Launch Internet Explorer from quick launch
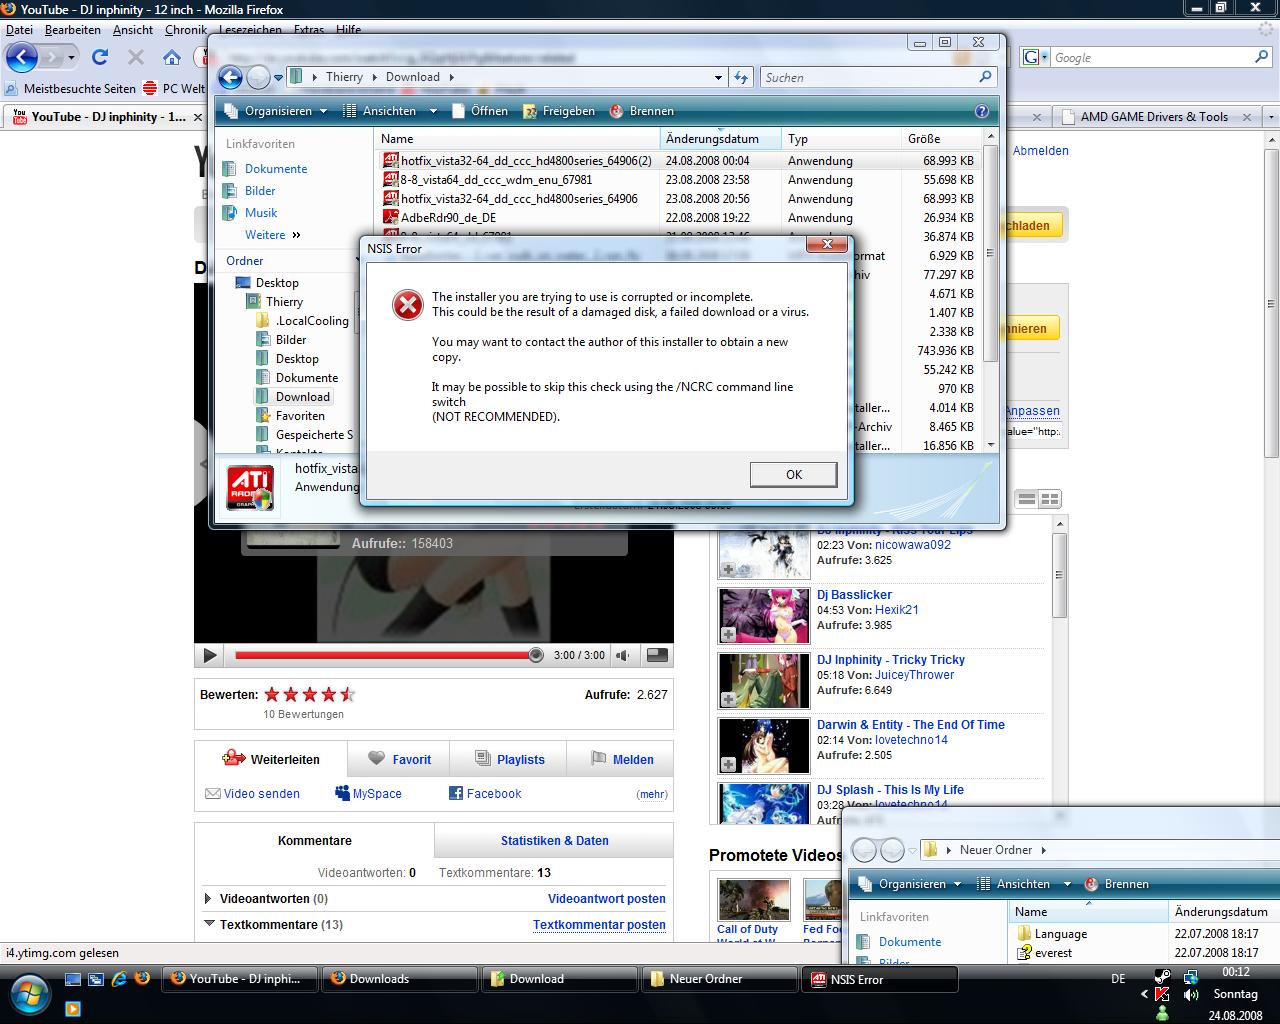The height and width of the screenshot is (1024, 1280). coord(119,979)
